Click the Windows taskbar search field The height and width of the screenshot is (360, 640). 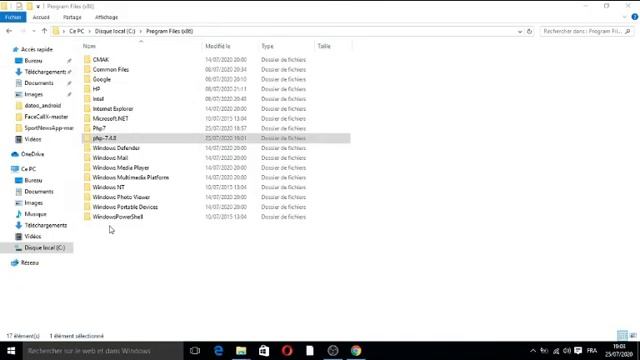[x=103, y=351]
